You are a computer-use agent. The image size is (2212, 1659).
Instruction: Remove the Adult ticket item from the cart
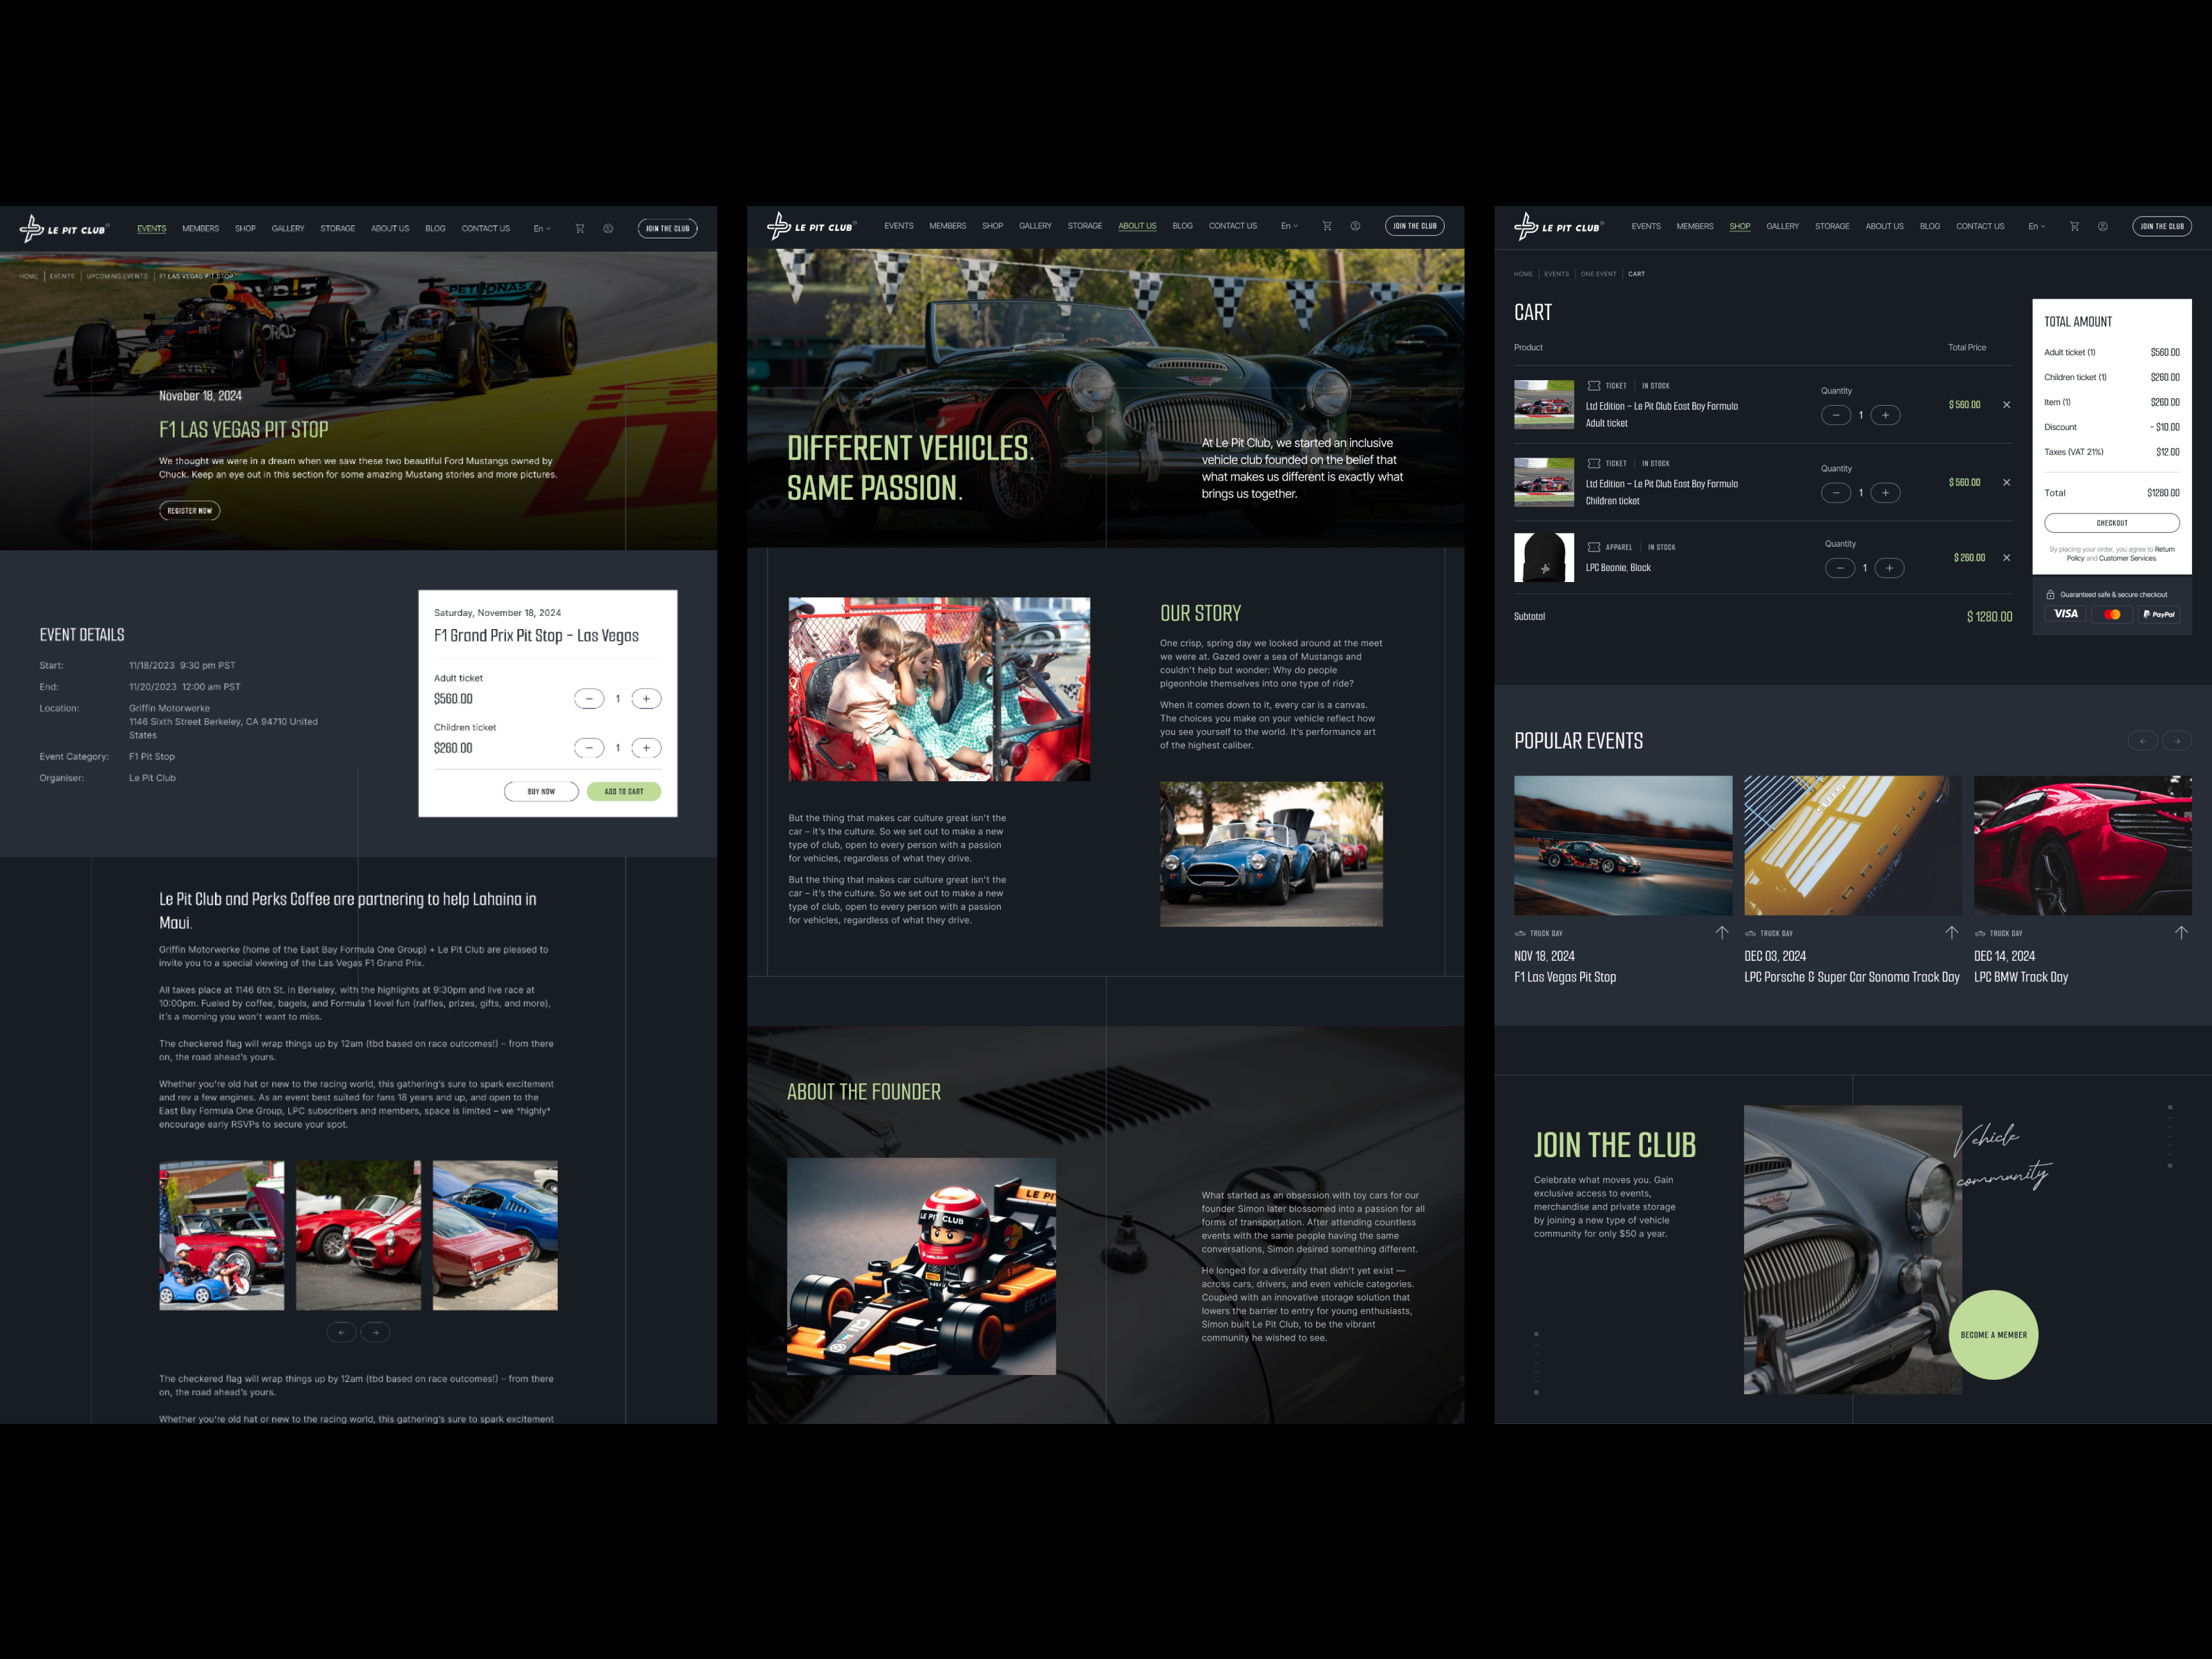coord(2006,405)
